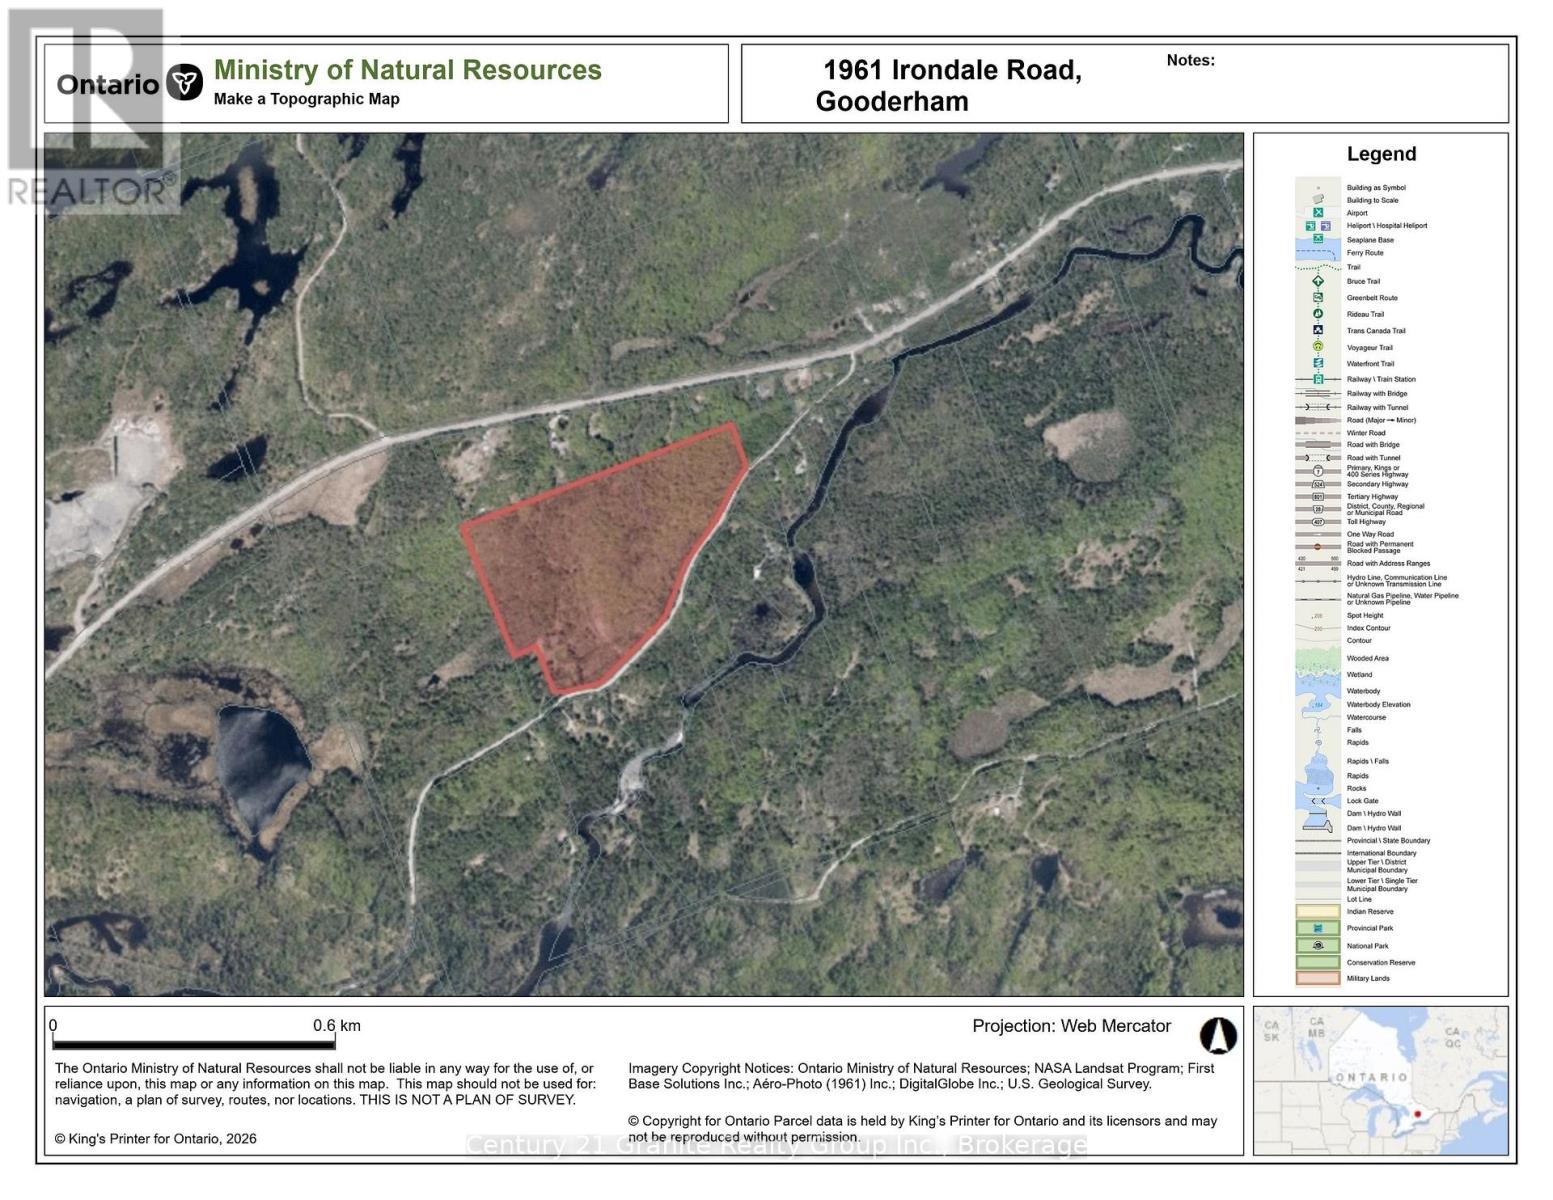Click the Seaplane Base symbol in legend

1318,239
